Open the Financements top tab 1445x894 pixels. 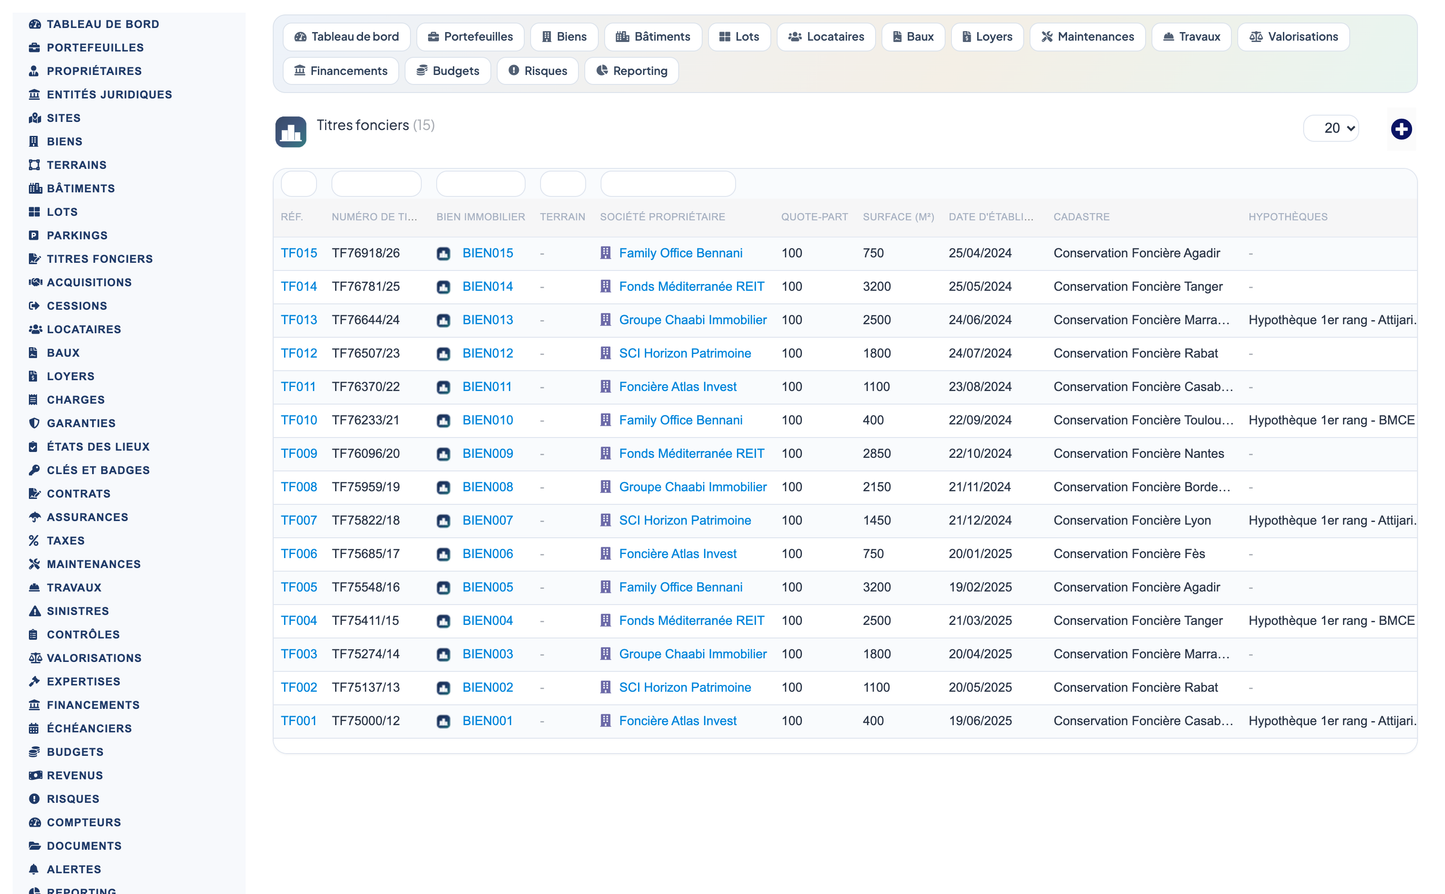point(341,71)
